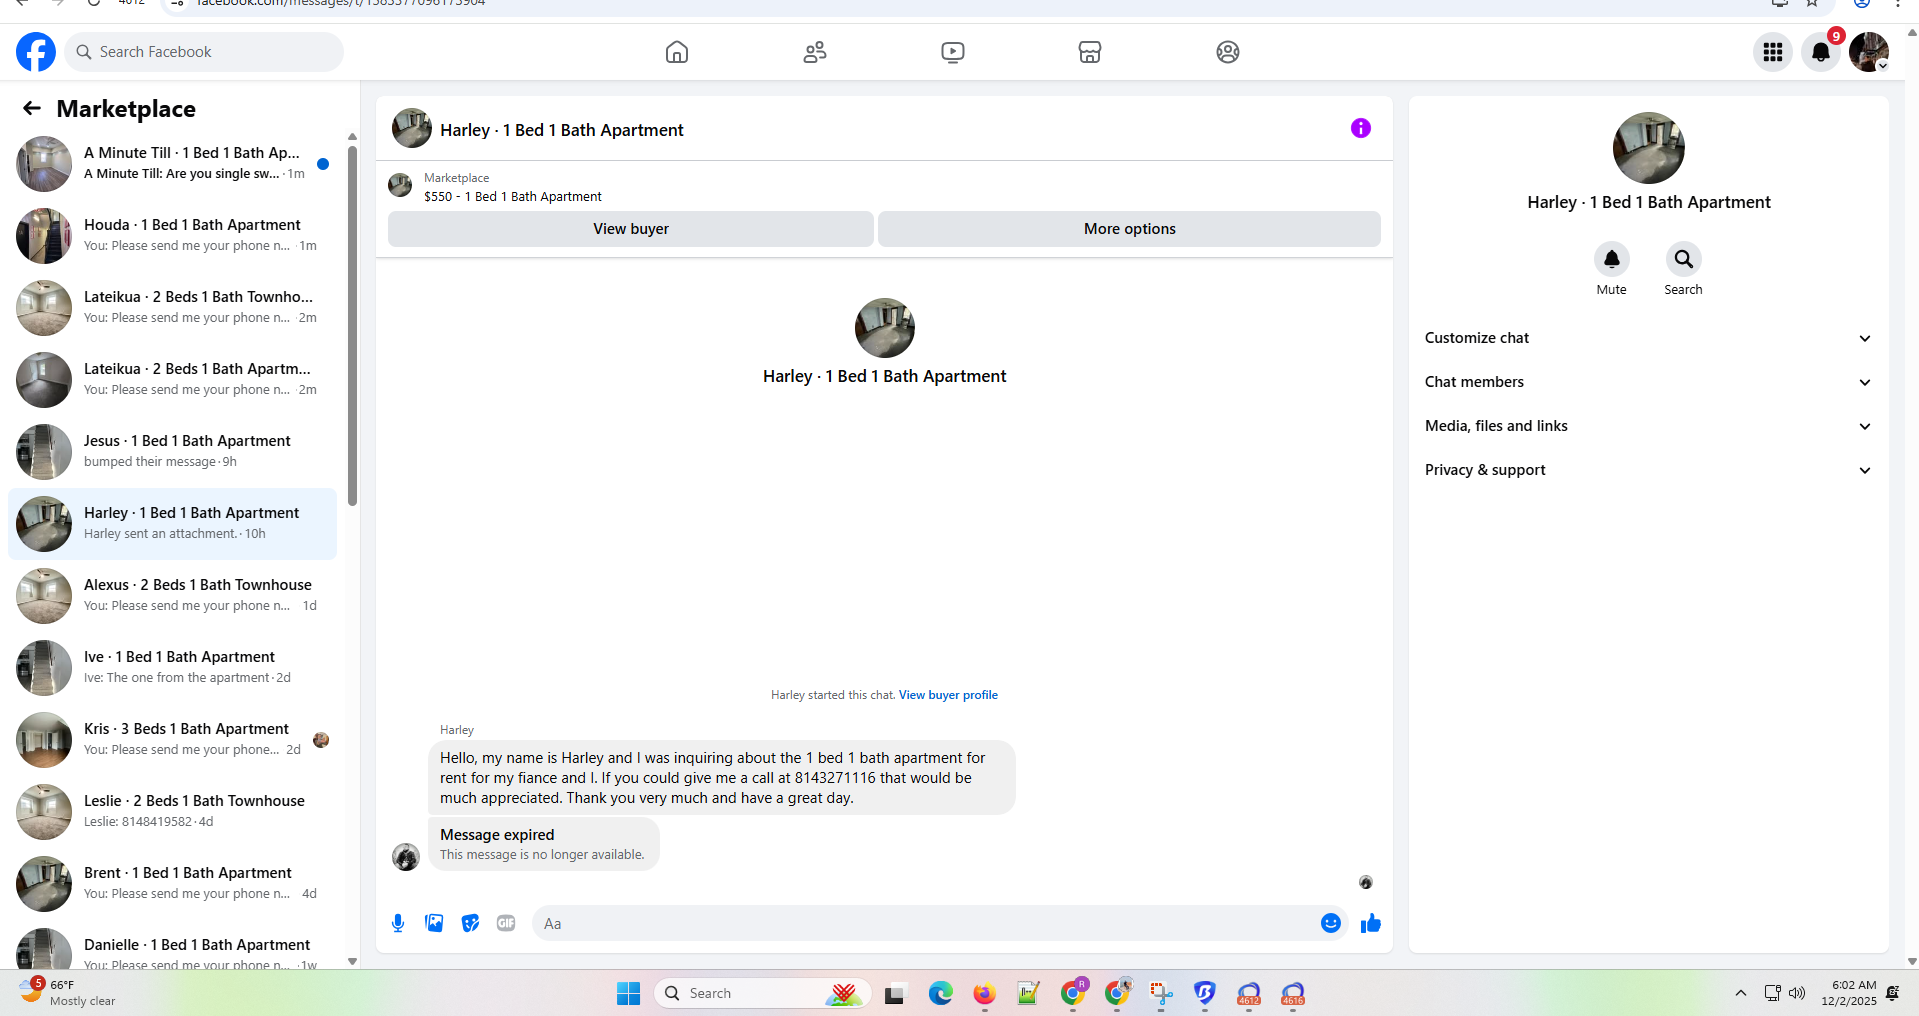Open Lateikua 2 Beds Townhouse conversation
1919x1016 pixels.
tap(173, 308)
